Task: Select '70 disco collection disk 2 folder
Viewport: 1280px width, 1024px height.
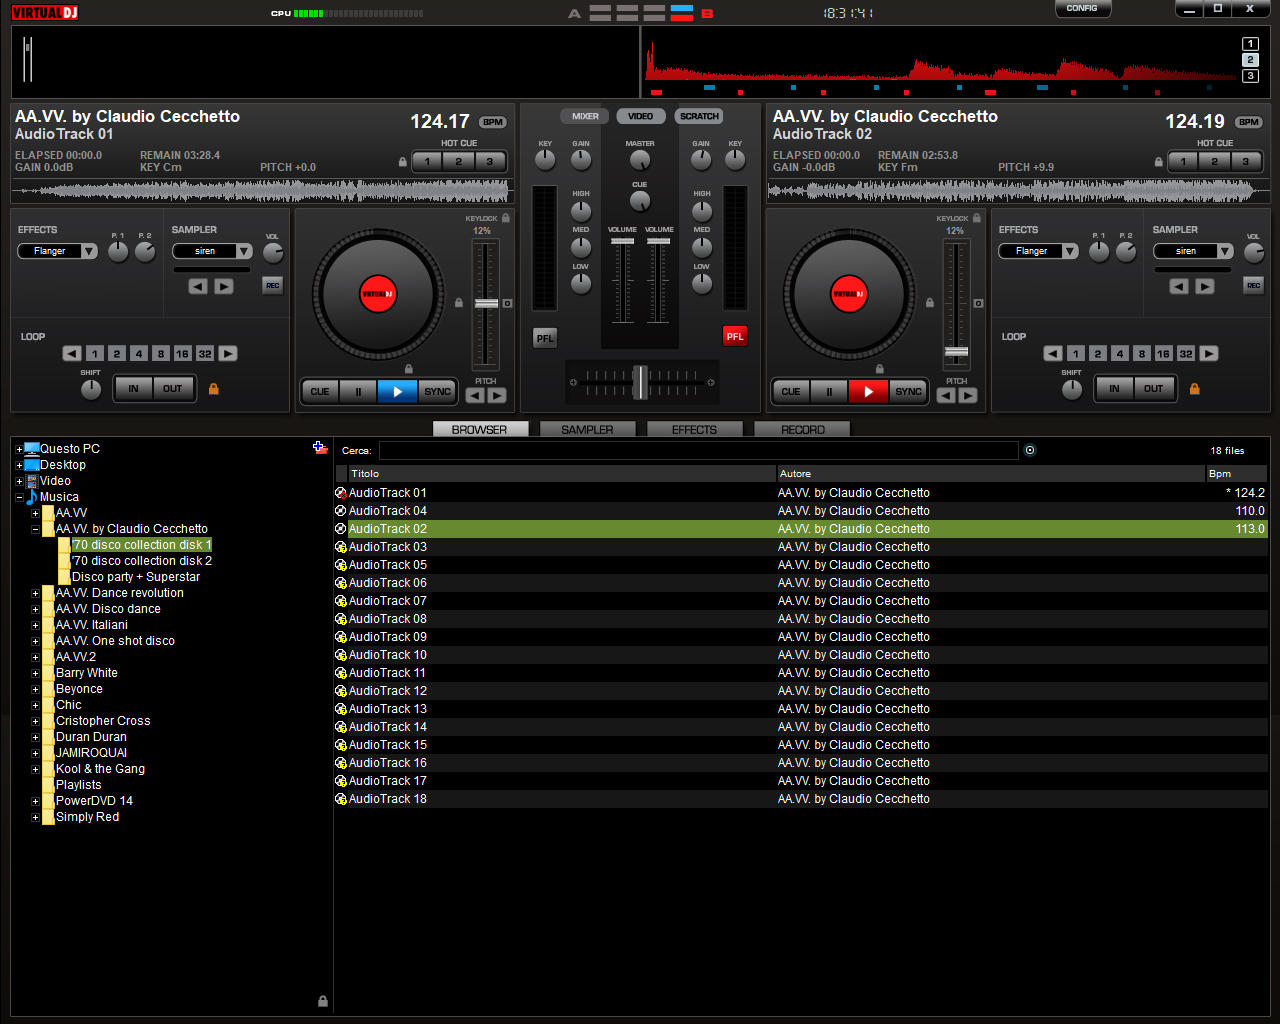Action: pos(142,561)
